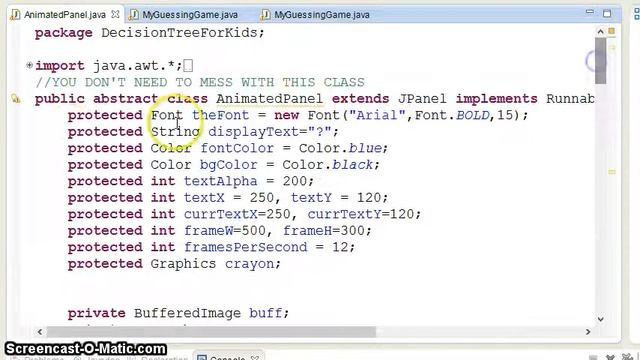Click the variable 'displayText'
Screen dimensions: 640x360
coord(253,132)
